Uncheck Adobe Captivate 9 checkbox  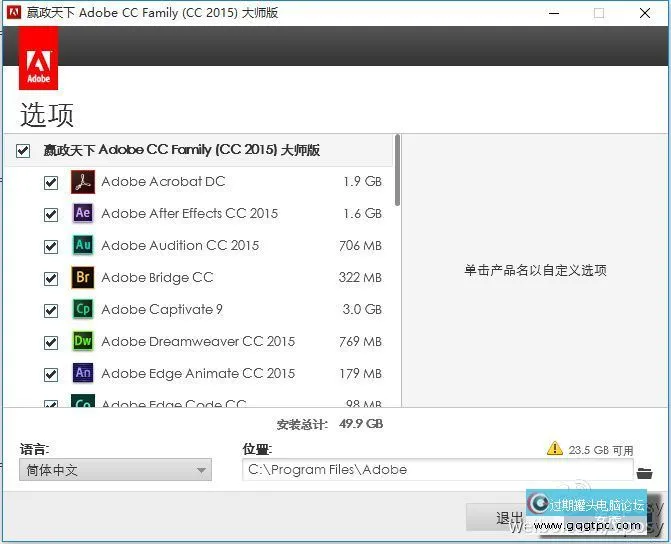pos(51,310)
